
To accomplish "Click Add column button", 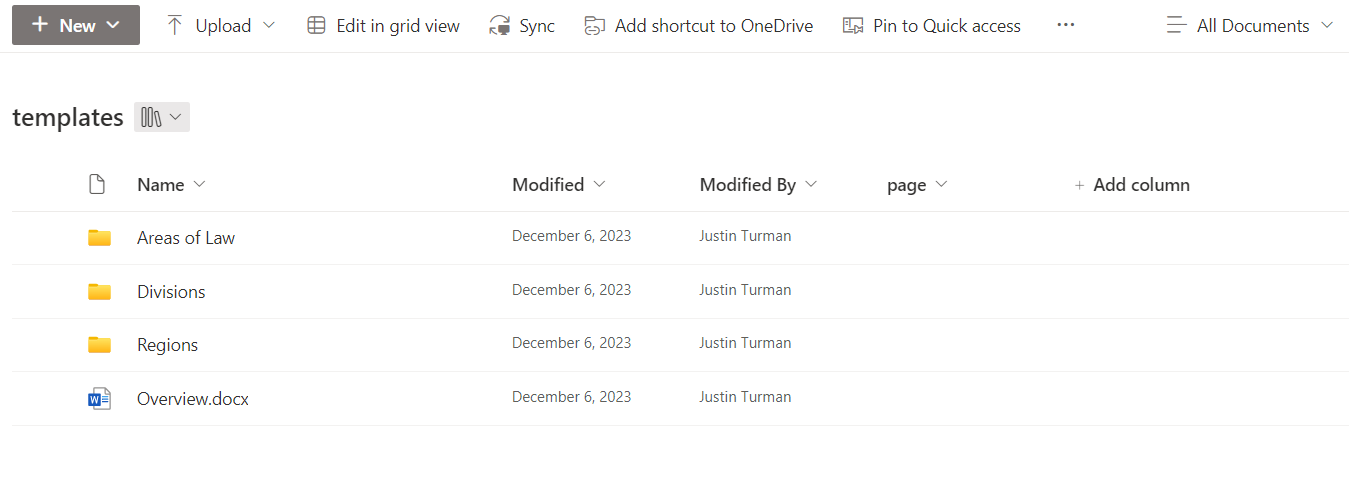I will click(1132, 185).
